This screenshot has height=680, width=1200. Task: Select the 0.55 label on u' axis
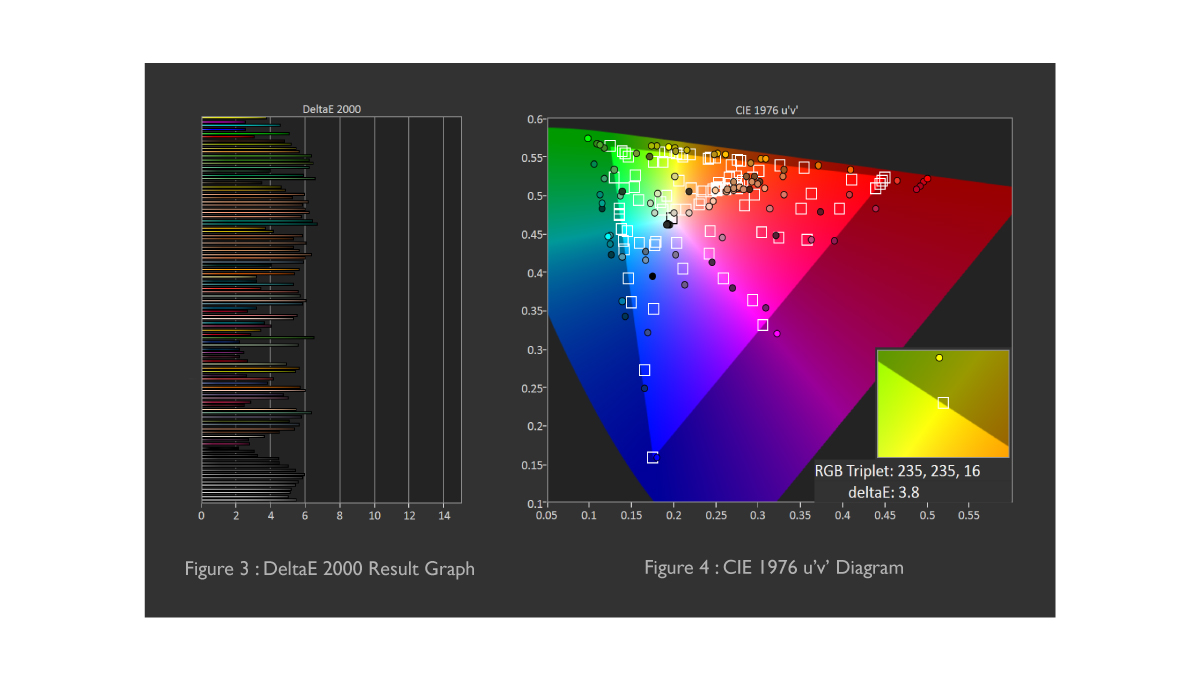pos(970,516)
